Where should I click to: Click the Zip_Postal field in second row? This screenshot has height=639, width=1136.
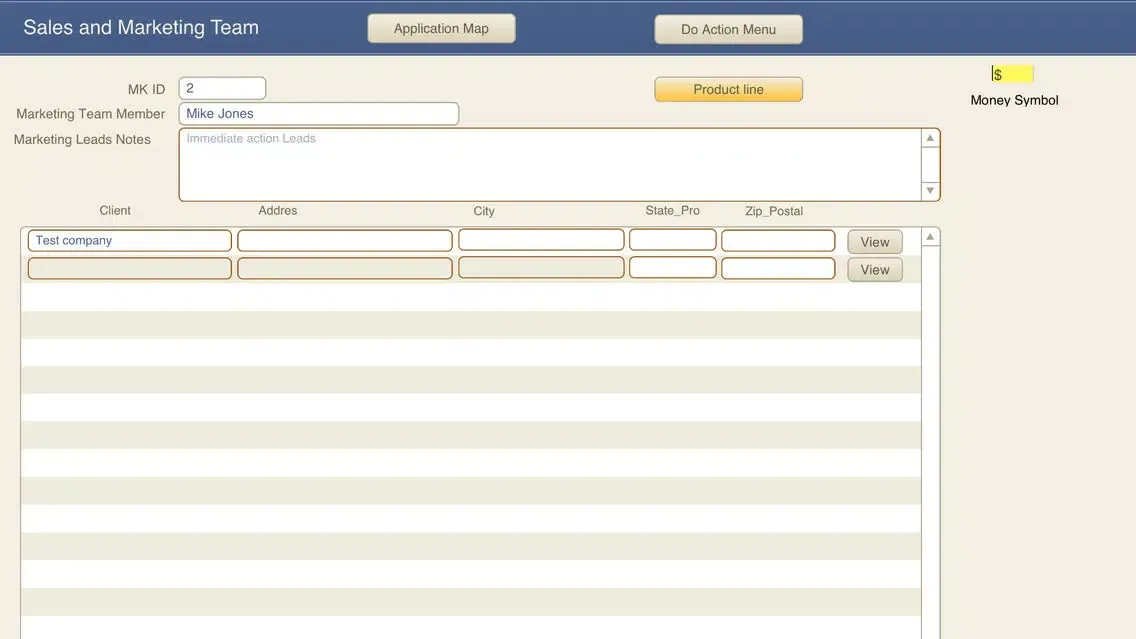(x=778, y=268)
